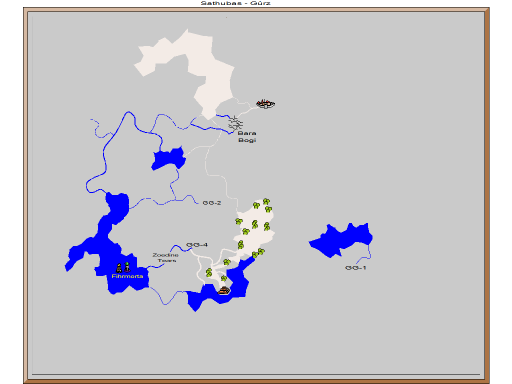
Task: Click the yellow Fihrmarta label
Action: [127, 276]
